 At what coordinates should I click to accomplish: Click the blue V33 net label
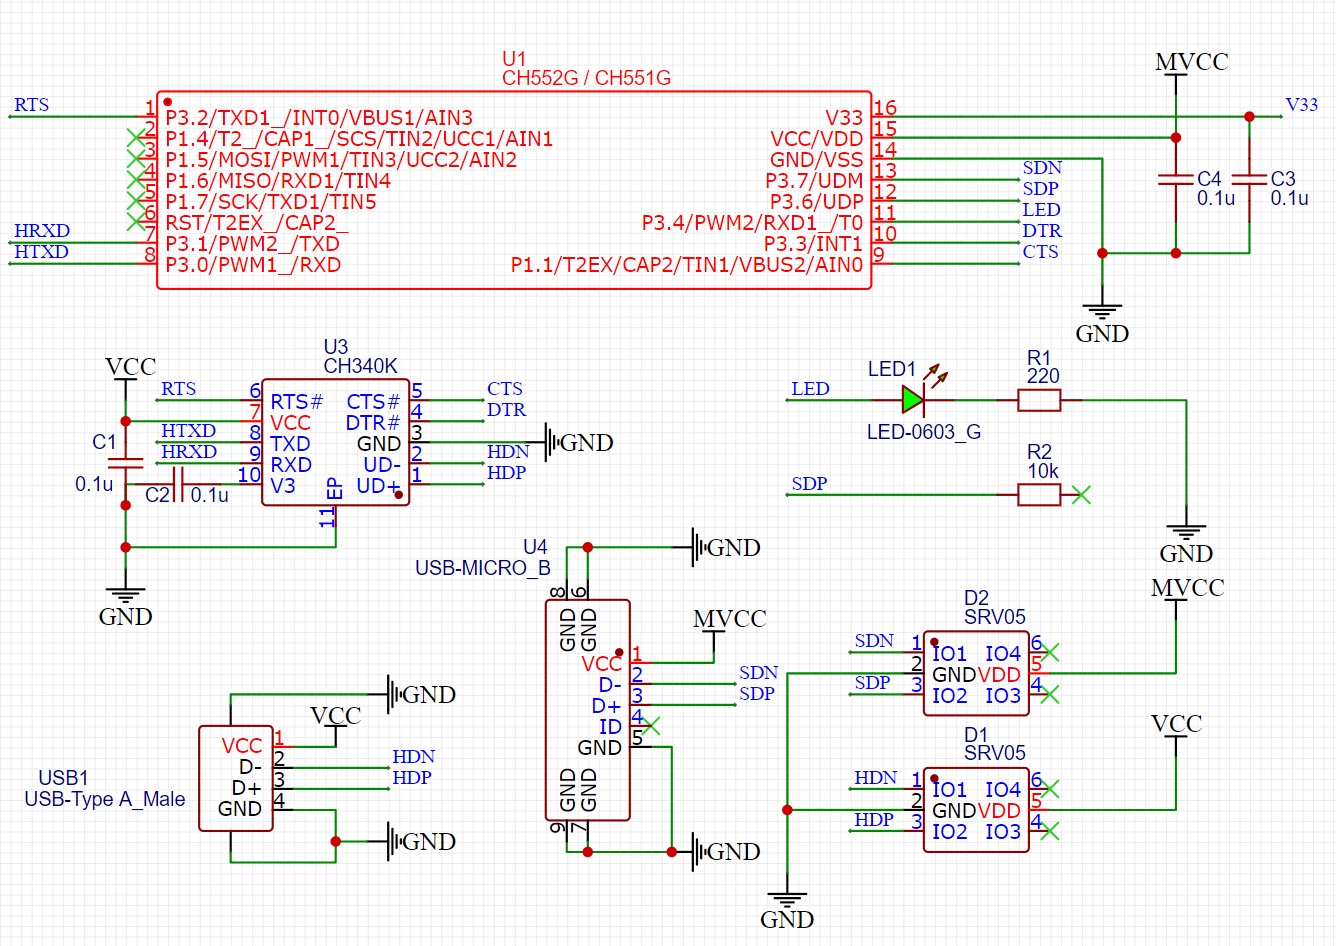(1301, 104)
